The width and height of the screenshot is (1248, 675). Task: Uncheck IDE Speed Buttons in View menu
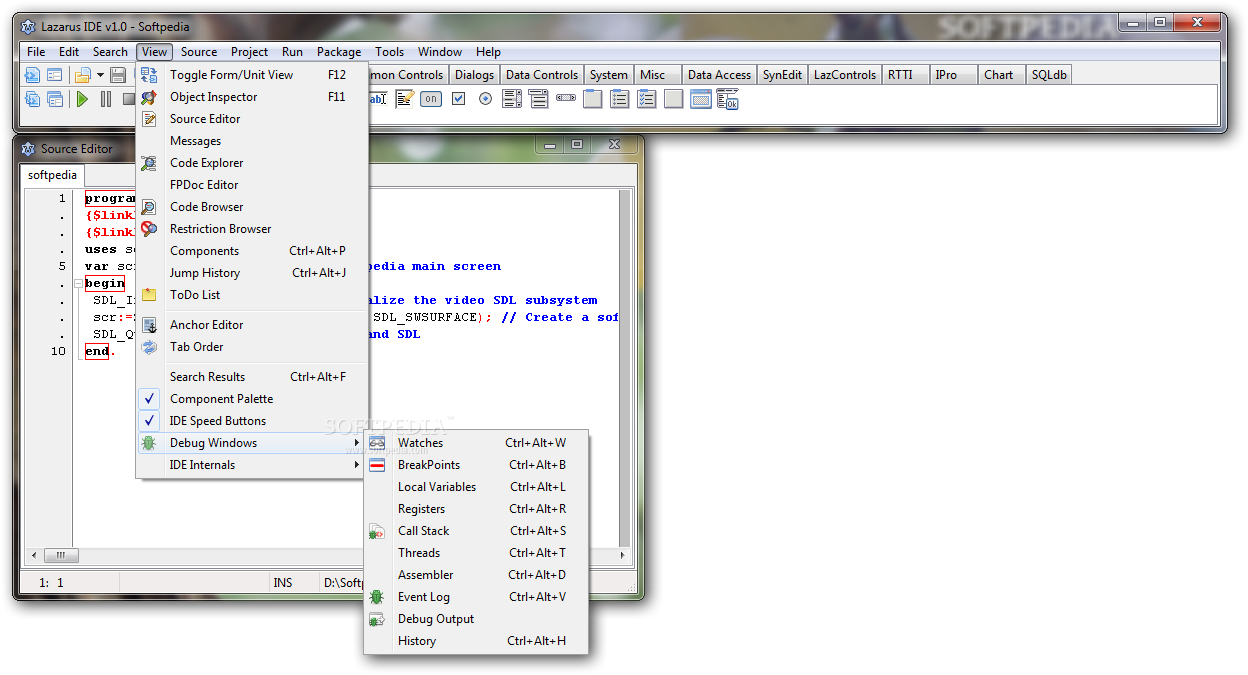click(252, 421)
